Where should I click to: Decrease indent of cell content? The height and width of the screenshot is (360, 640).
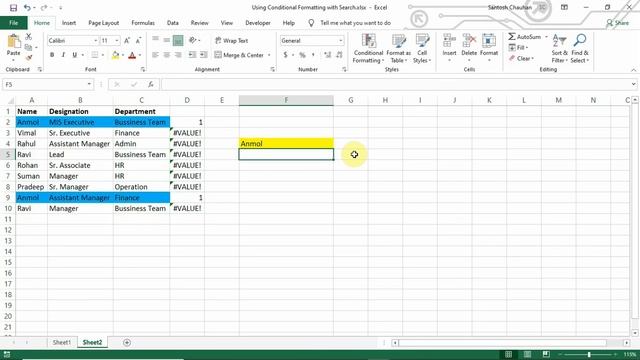coord(192,55)
